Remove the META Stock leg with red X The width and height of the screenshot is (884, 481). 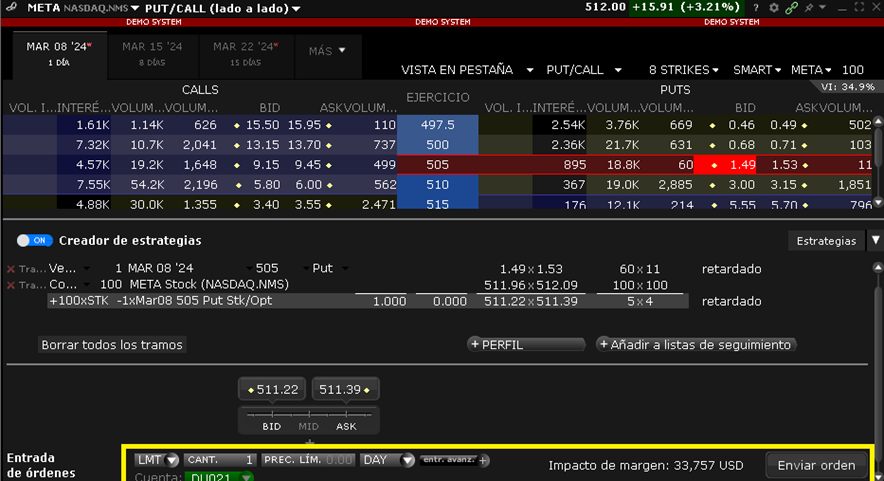pos(11,285)
